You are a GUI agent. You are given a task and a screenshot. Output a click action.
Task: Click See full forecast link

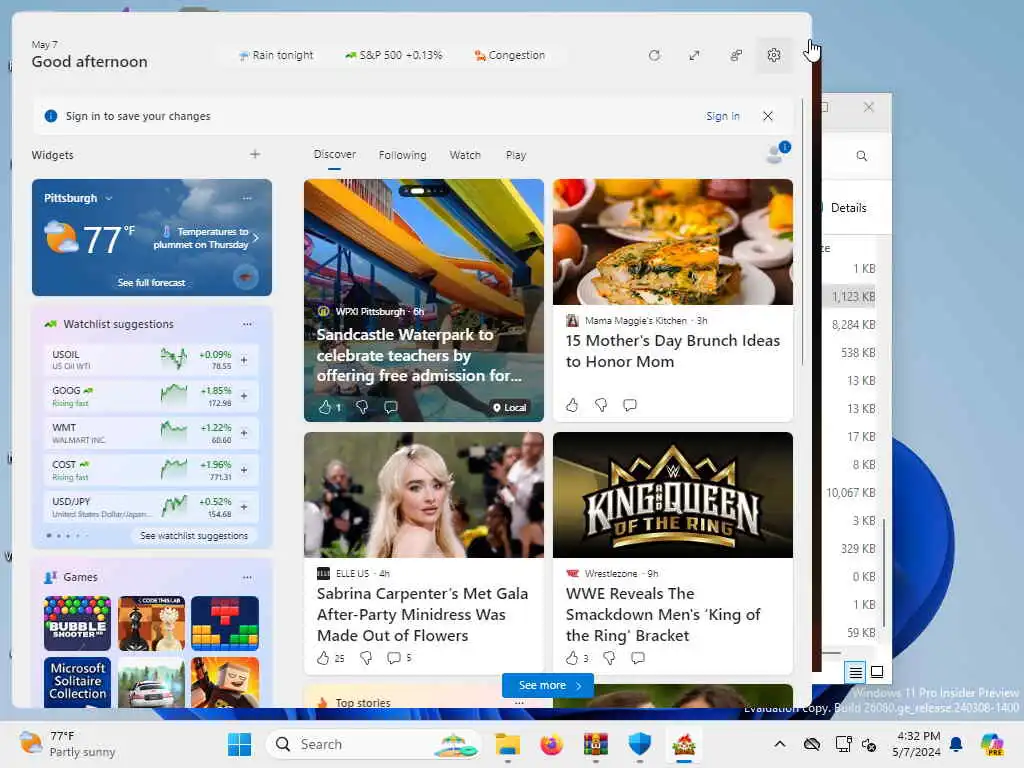tap(152, 283)
